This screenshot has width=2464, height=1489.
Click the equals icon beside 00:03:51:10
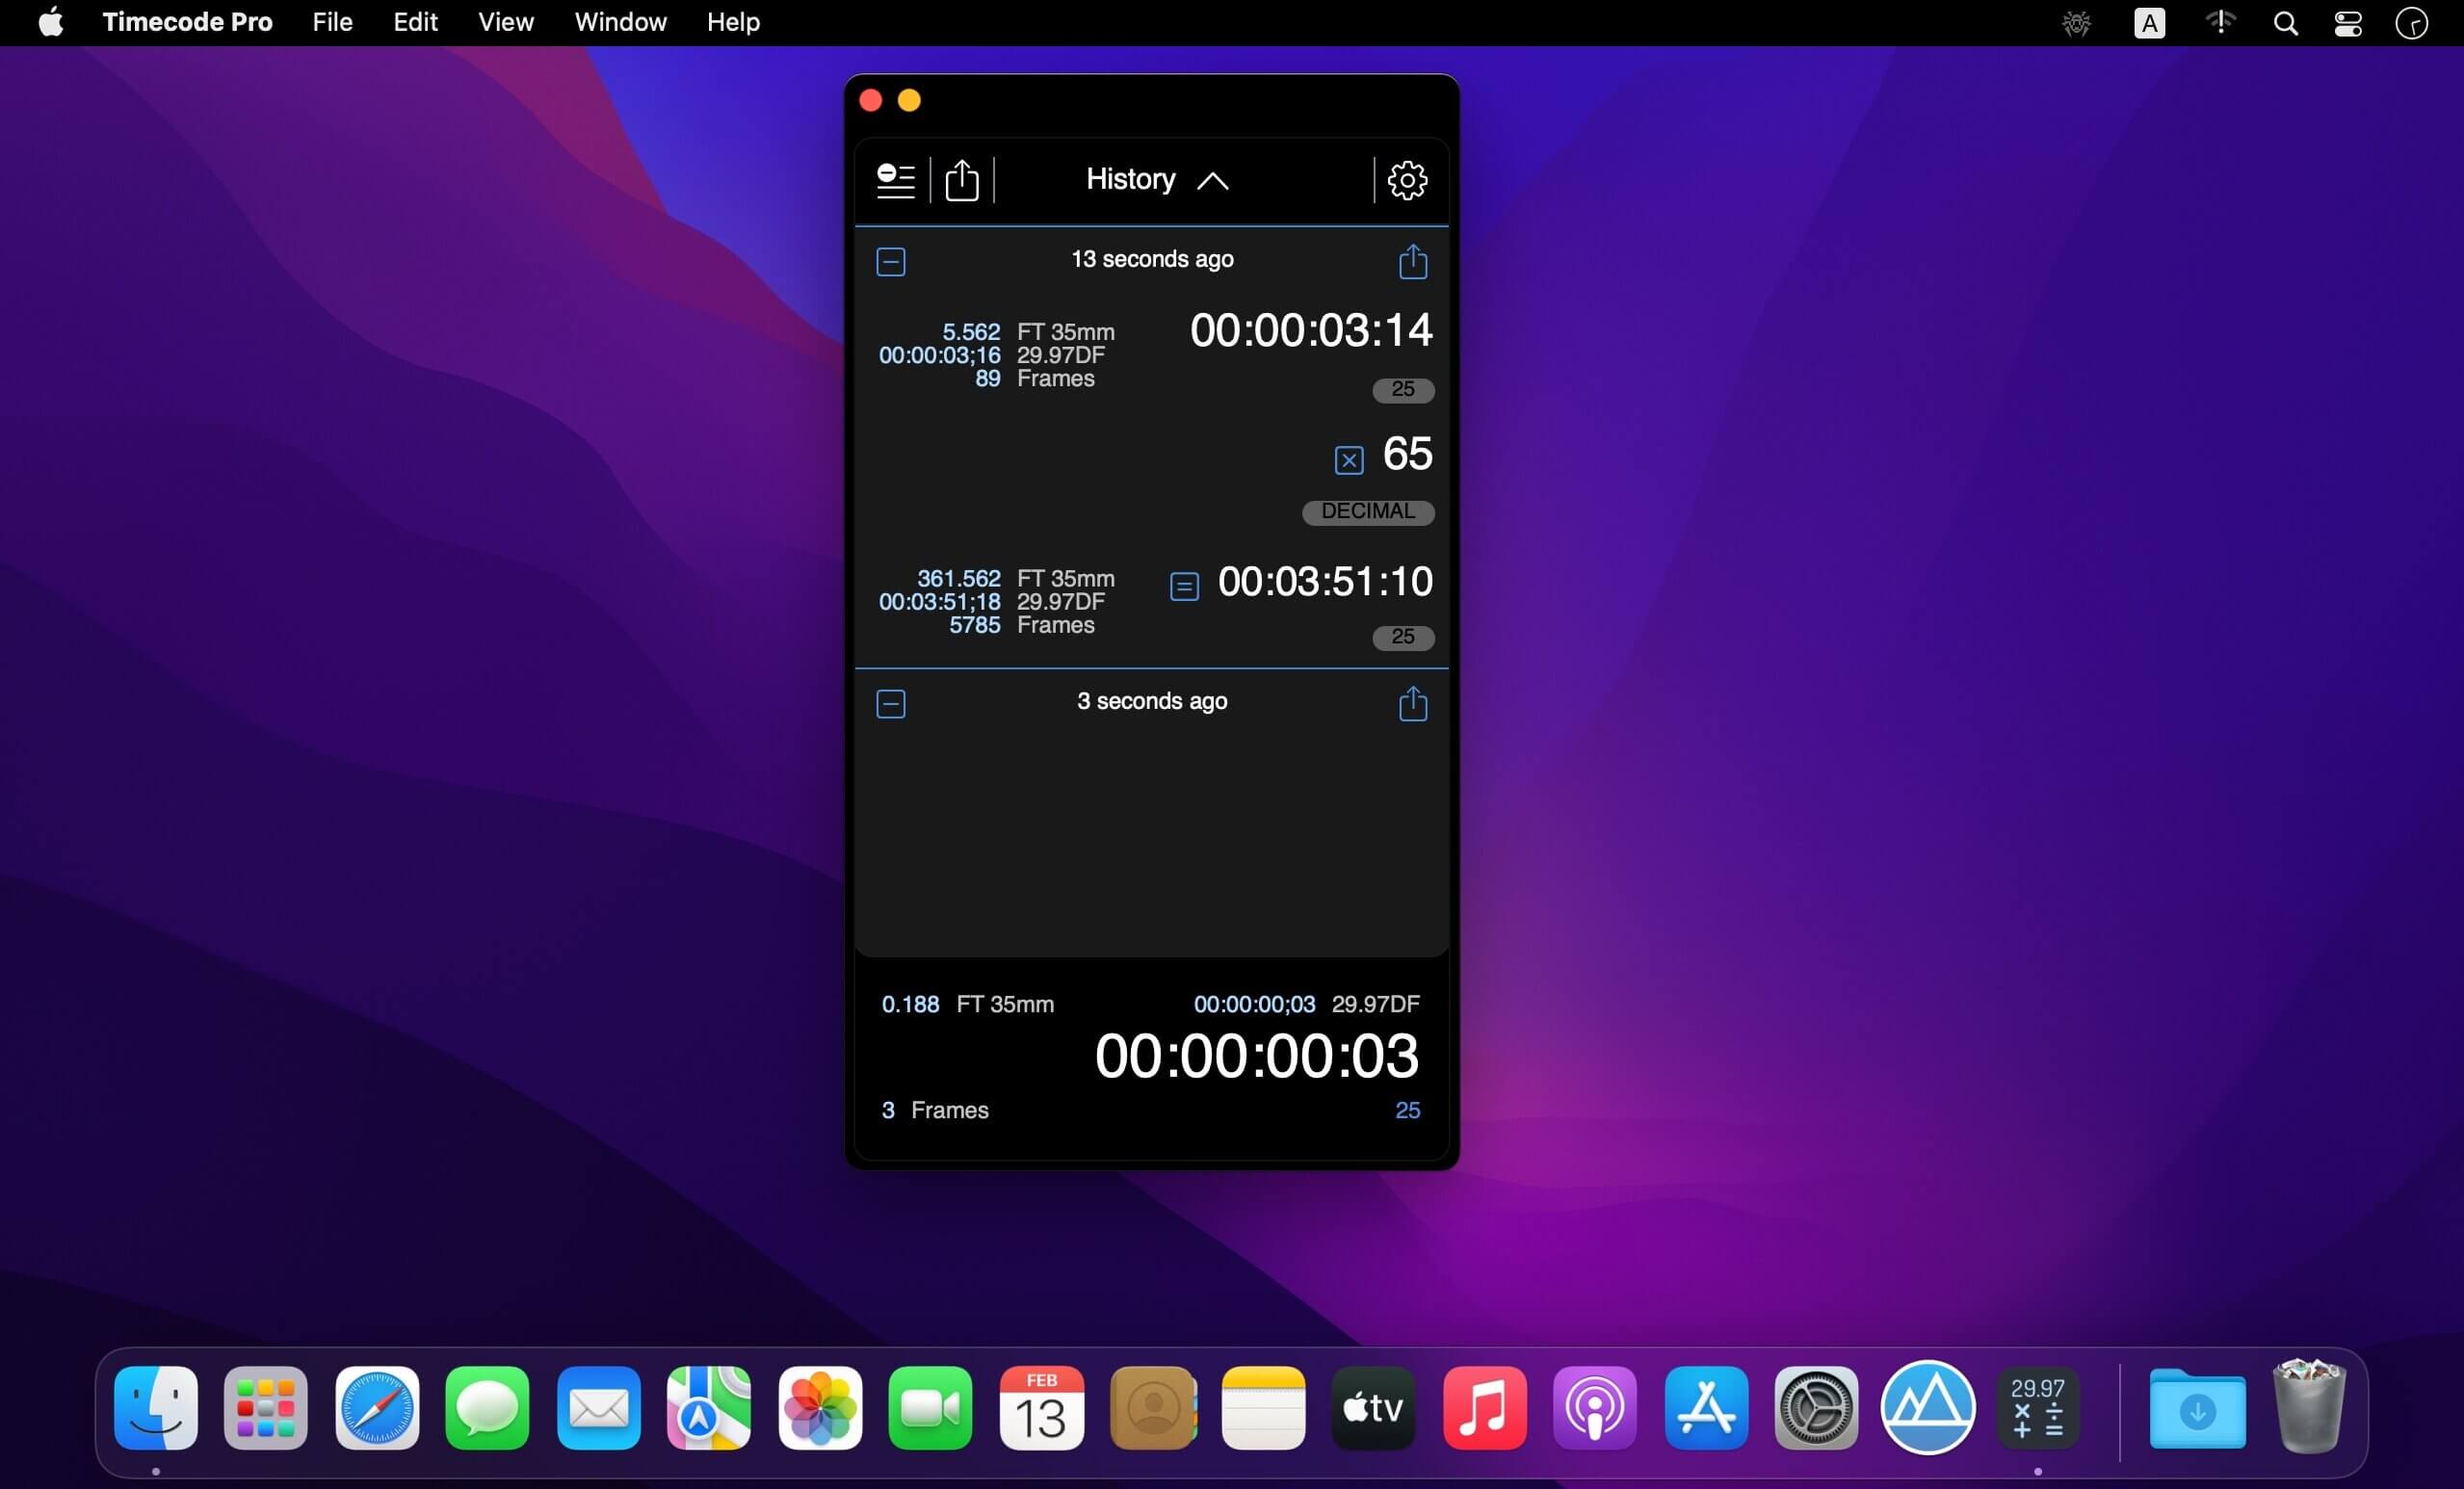click(1184, 586)
